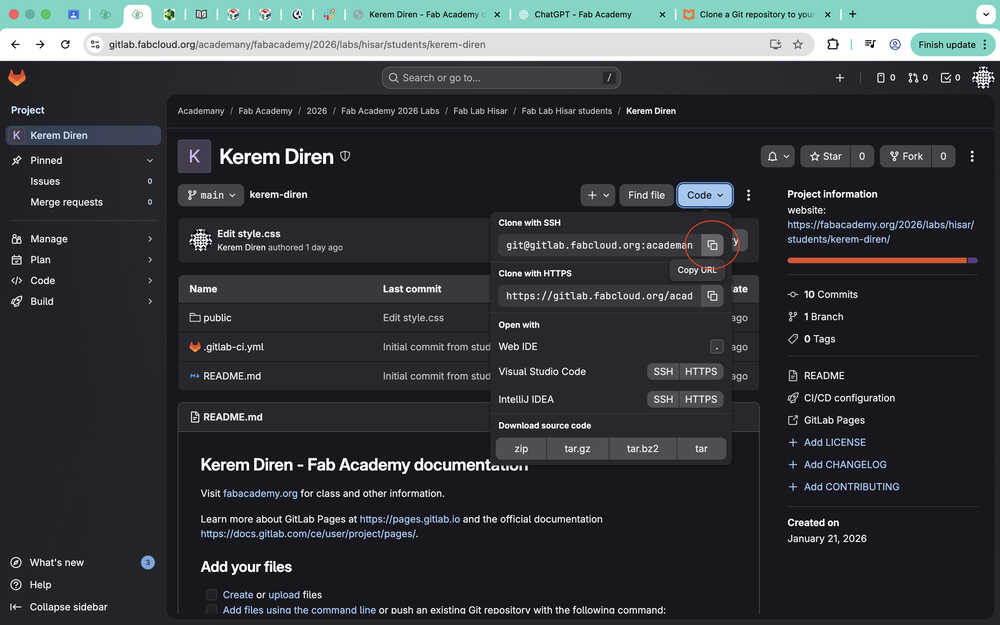This screenshot has width=1000, height=625.
Task: Expand Code section in sidebar
Action: pyautogui.click(x=83, y=281)
